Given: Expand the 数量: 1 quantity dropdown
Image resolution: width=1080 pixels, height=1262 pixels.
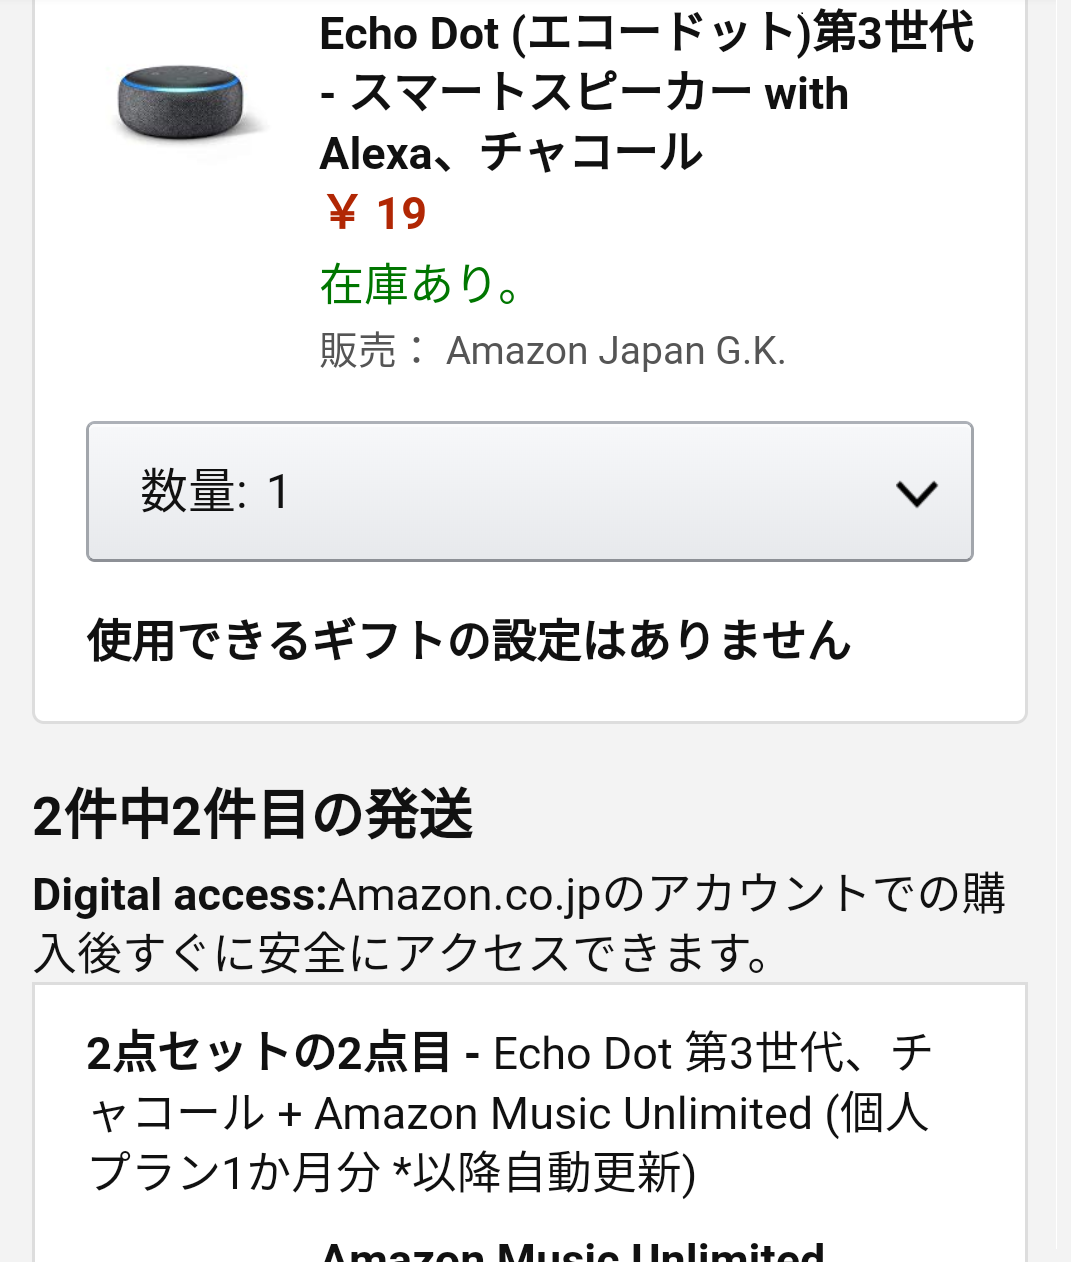Looking at the screenshot, I should click(x=530, y=491).
